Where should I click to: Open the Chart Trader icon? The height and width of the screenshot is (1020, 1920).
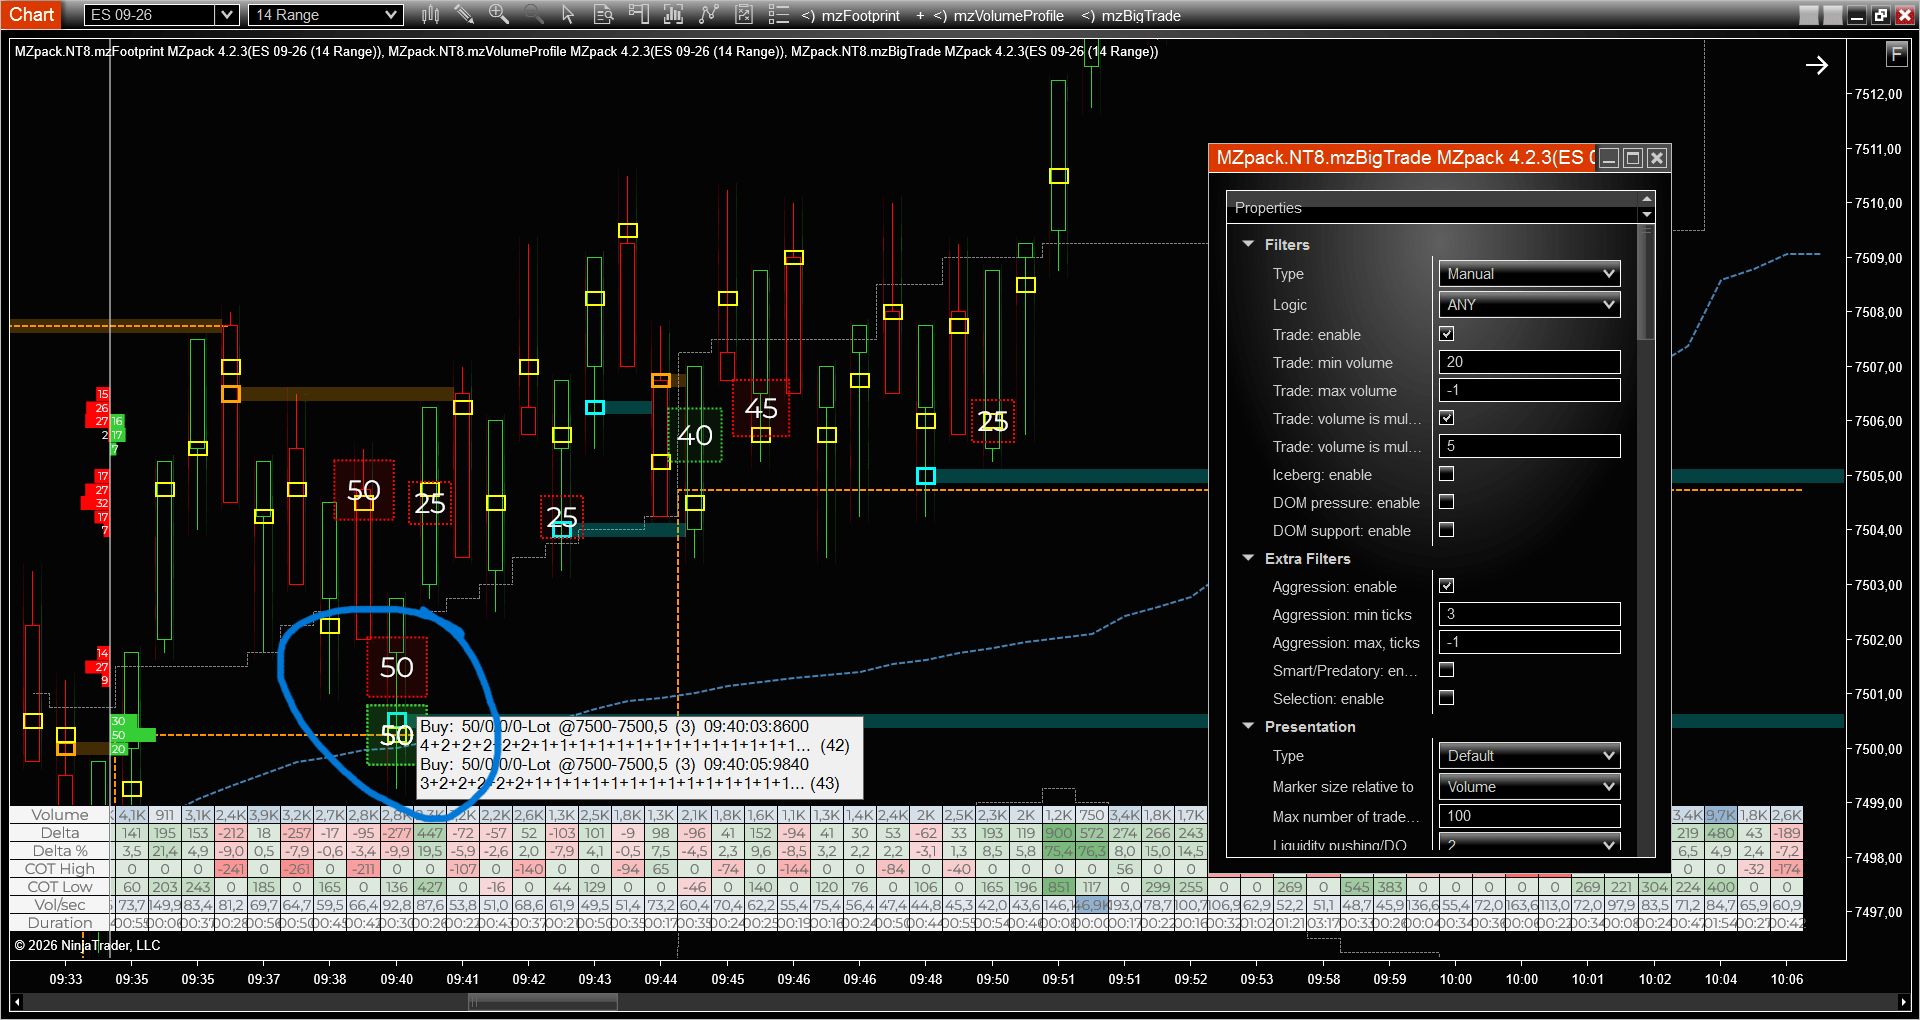[x=638, y=15]
